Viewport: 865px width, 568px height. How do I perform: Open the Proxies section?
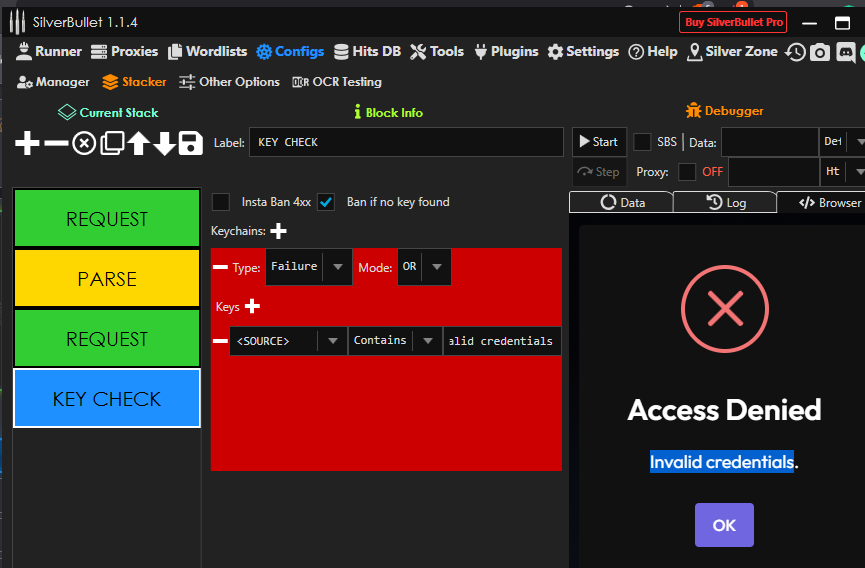(124, 51)
